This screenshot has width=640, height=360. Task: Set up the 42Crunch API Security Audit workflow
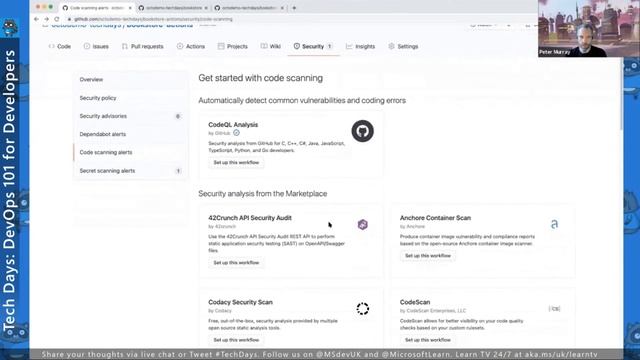[x=236, y=262]
